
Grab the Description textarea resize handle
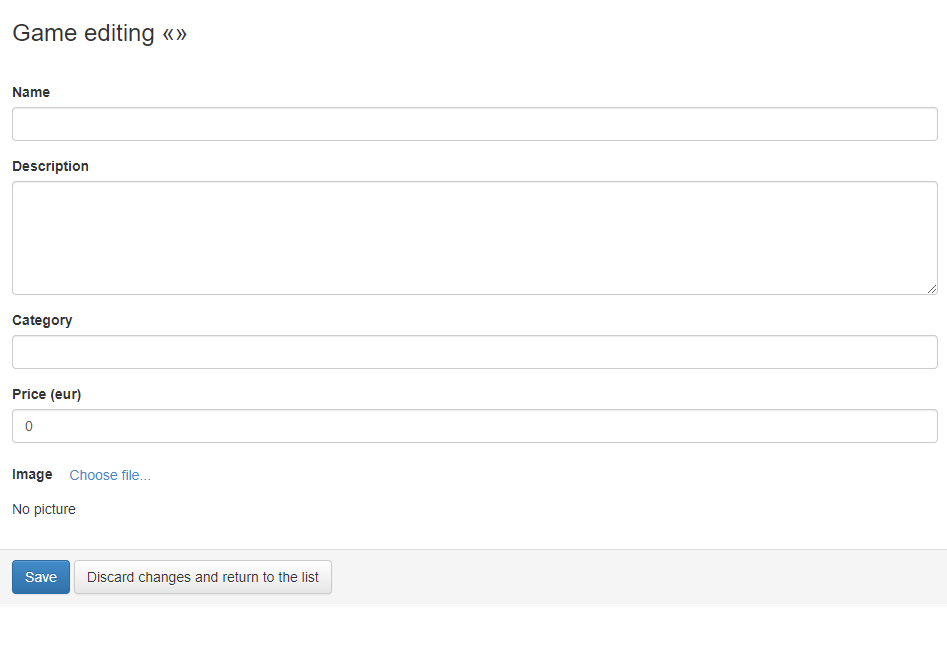coord(932,289)
